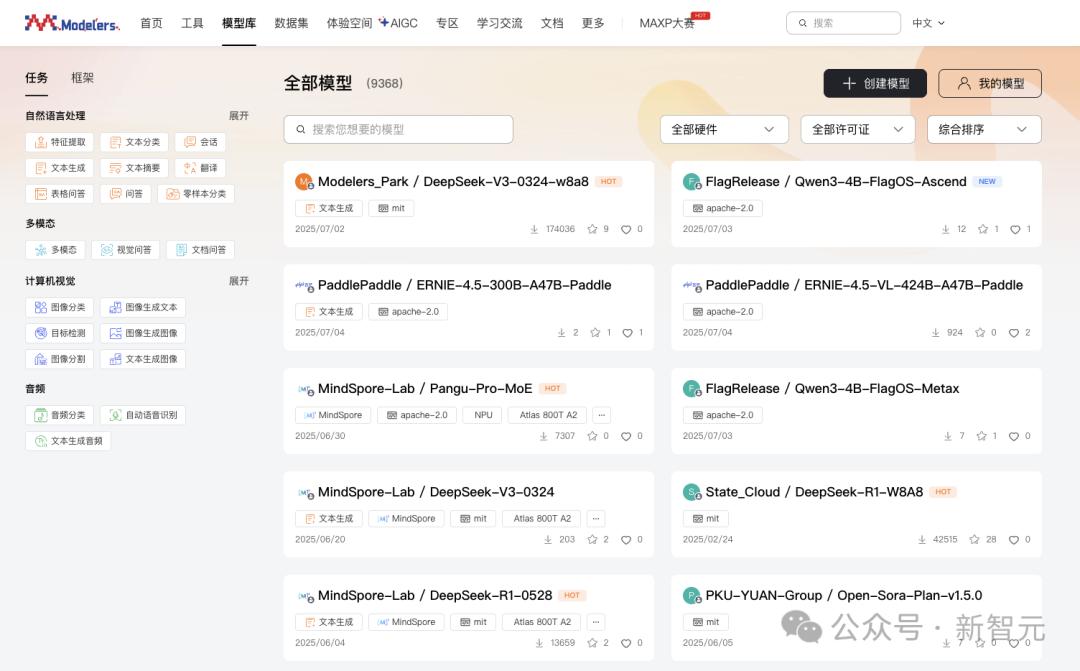The width and height of the screenshot is (1080, 671).
Task: Click the Modelers logo
Action: point(72,23)
